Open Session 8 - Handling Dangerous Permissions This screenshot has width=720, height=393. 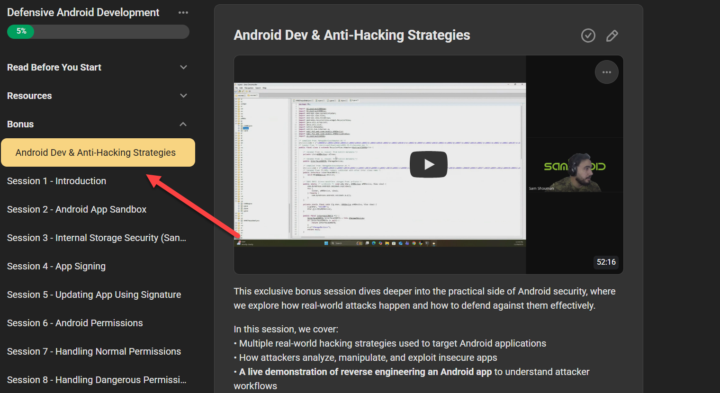(96, 380)
